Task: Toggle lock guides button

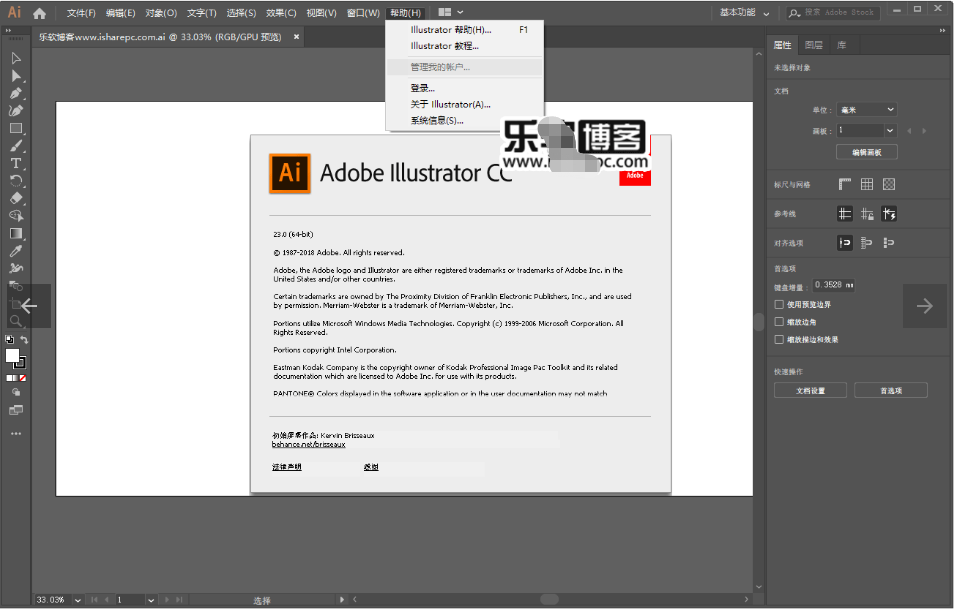Action: click(867, 214)
